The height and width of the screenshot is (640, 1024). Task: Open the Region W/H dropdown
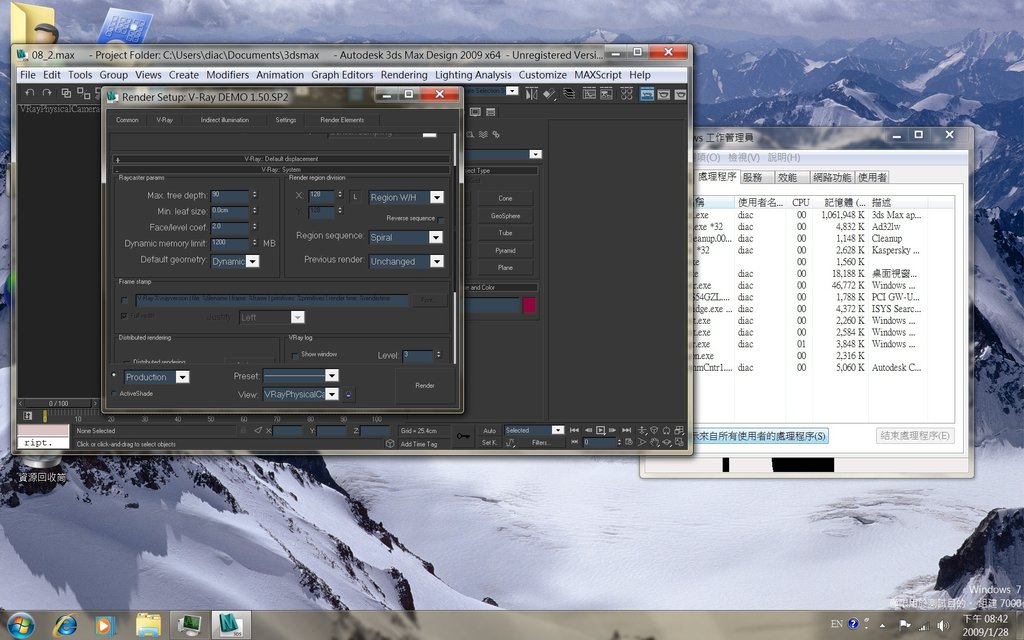[406, 197]
